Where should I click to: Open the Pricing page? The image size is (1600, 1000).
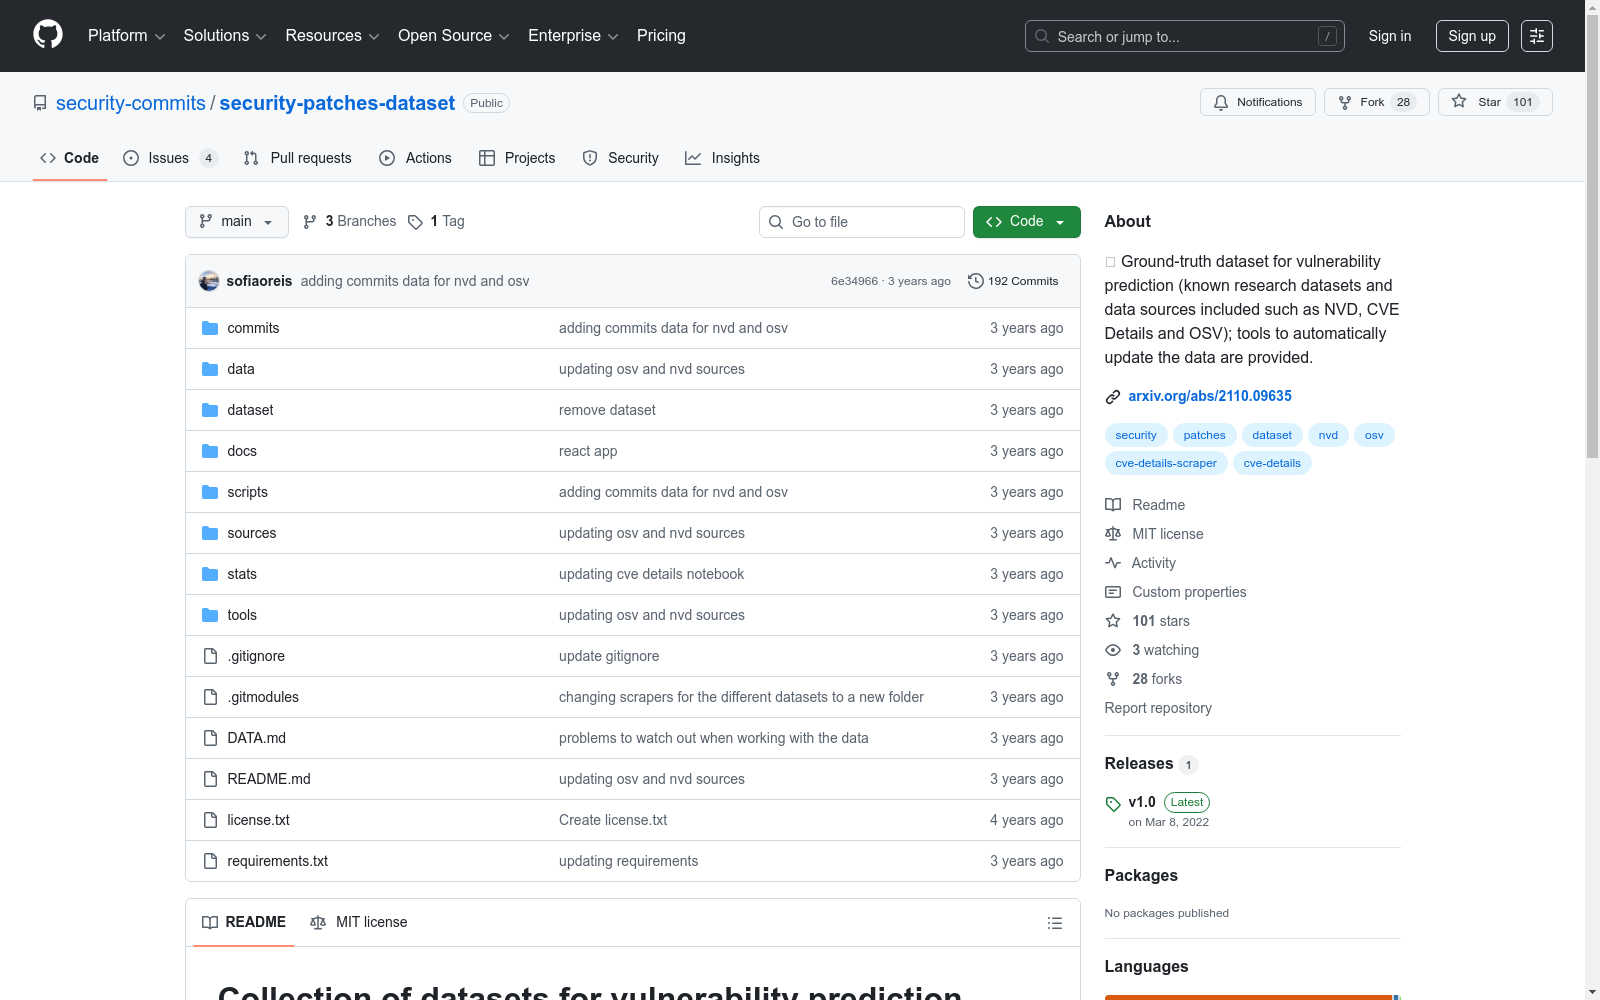coord(661,36)
